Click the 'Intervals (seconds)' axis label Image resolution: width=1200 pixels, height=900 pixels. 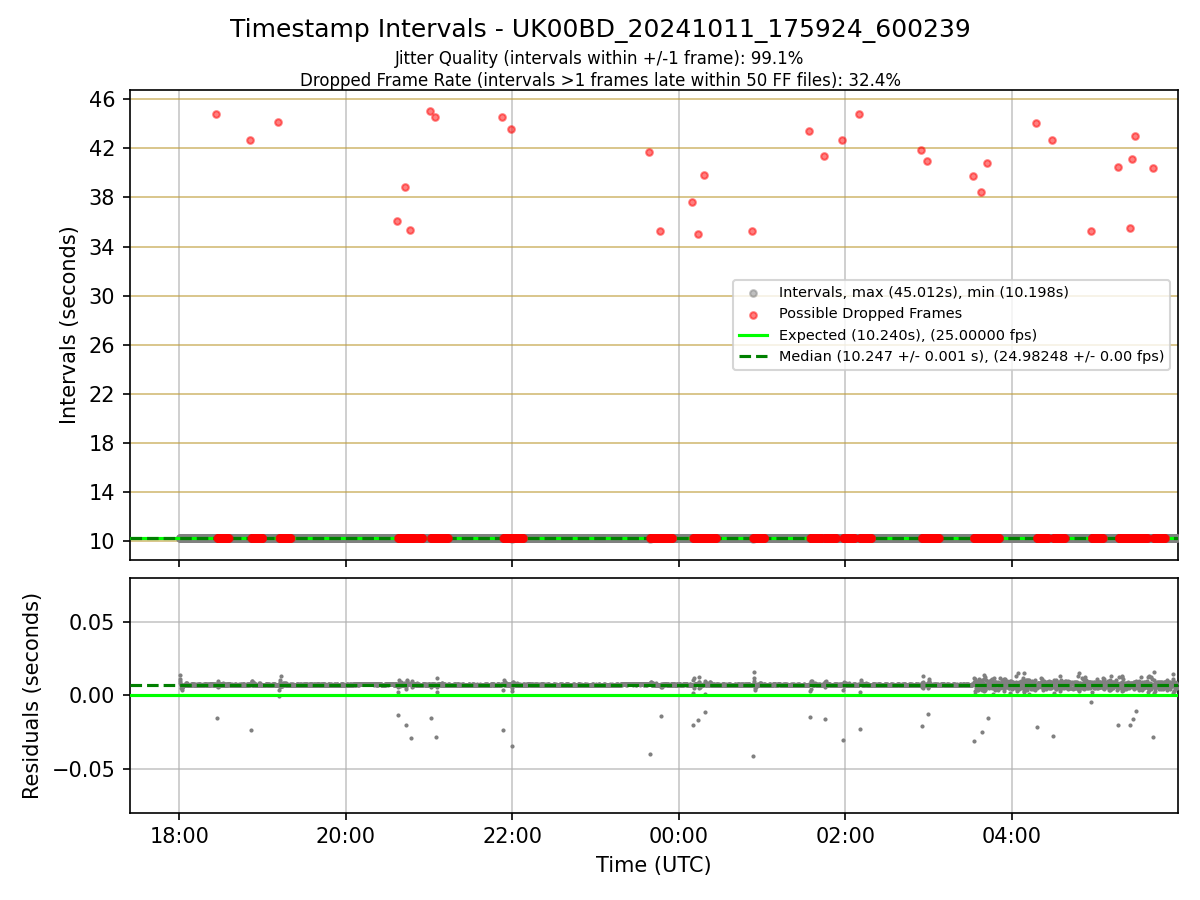coord(69,325)
